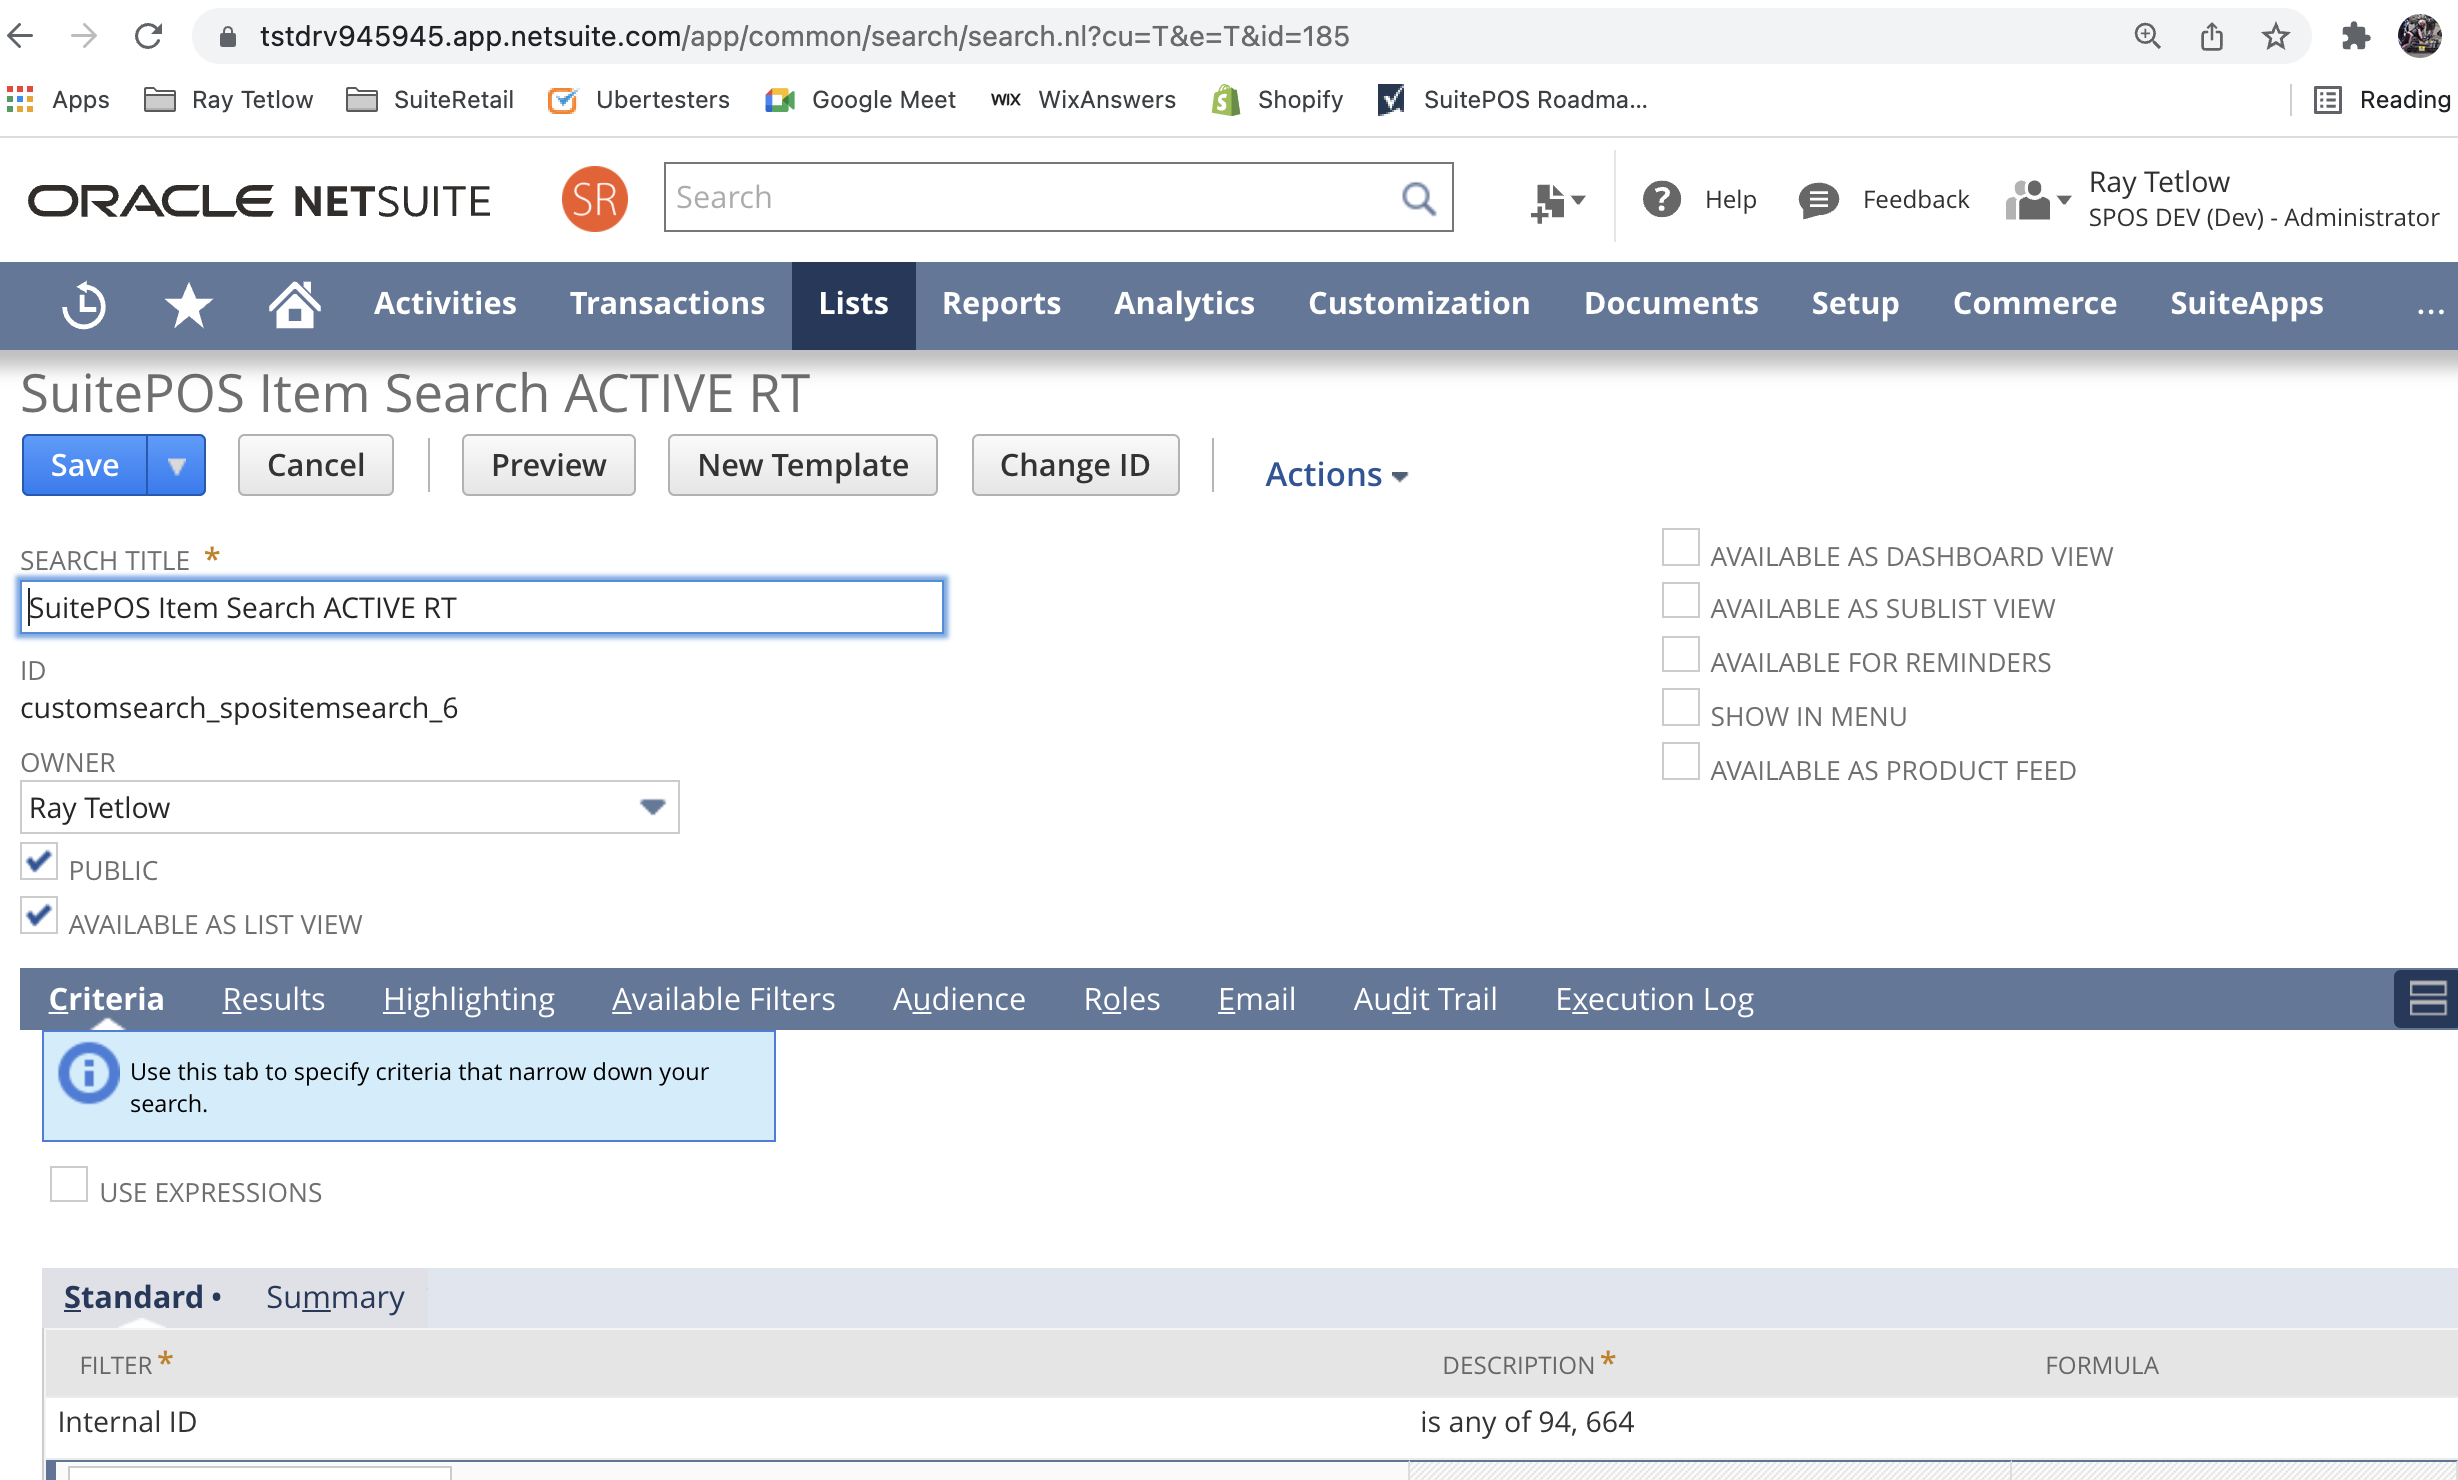Switch to the Results tab
2458x1480 pixels.
click(273, 998)
